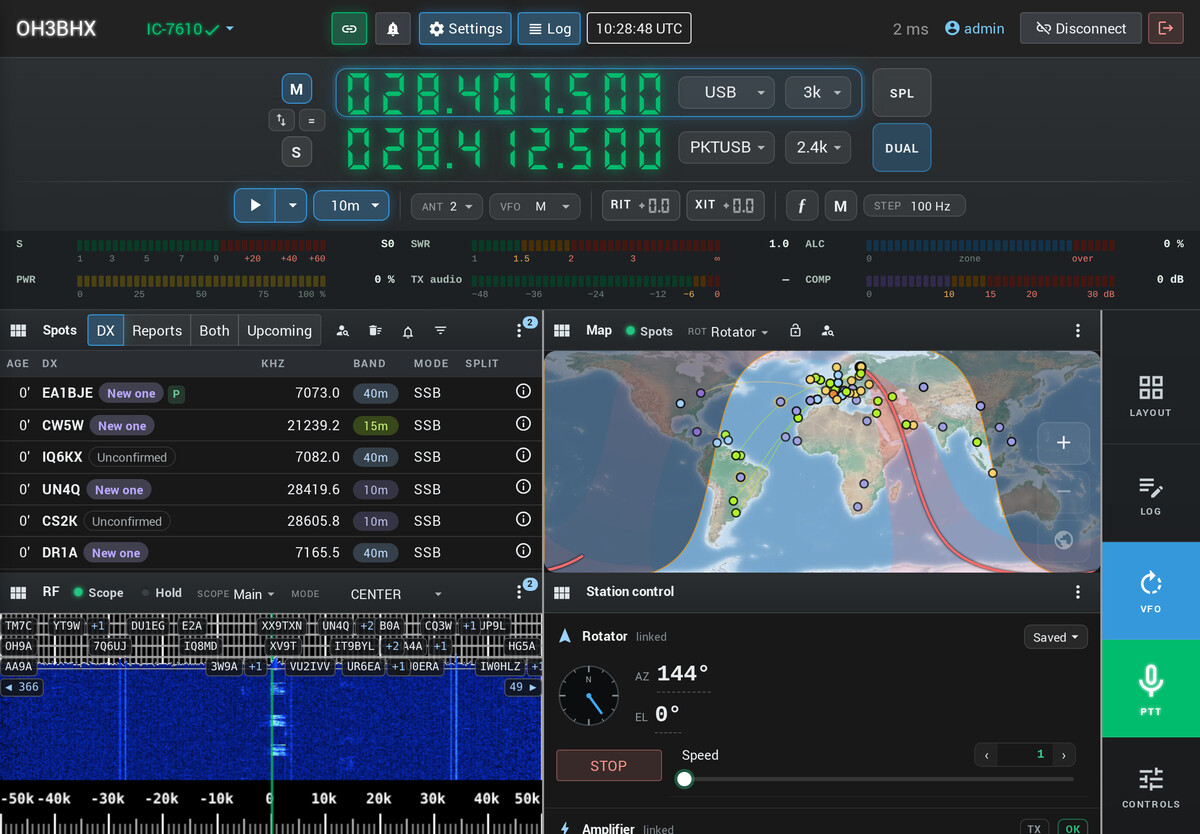Open the PKTUSB mode dropdown
The height and width of the screenshot is (834, 1200).
tap(727, 147)
